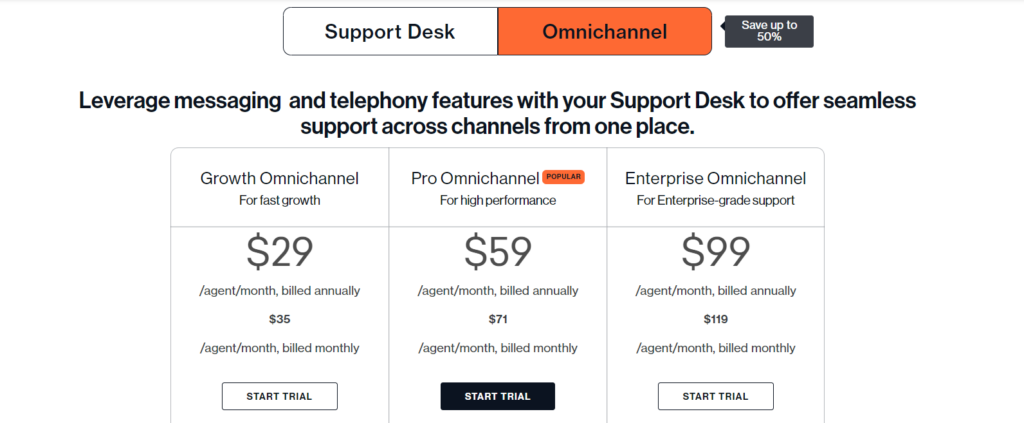The image size is (1024, 423).
Task: Click the 'For high performance' subtitle
Action: 497,200
